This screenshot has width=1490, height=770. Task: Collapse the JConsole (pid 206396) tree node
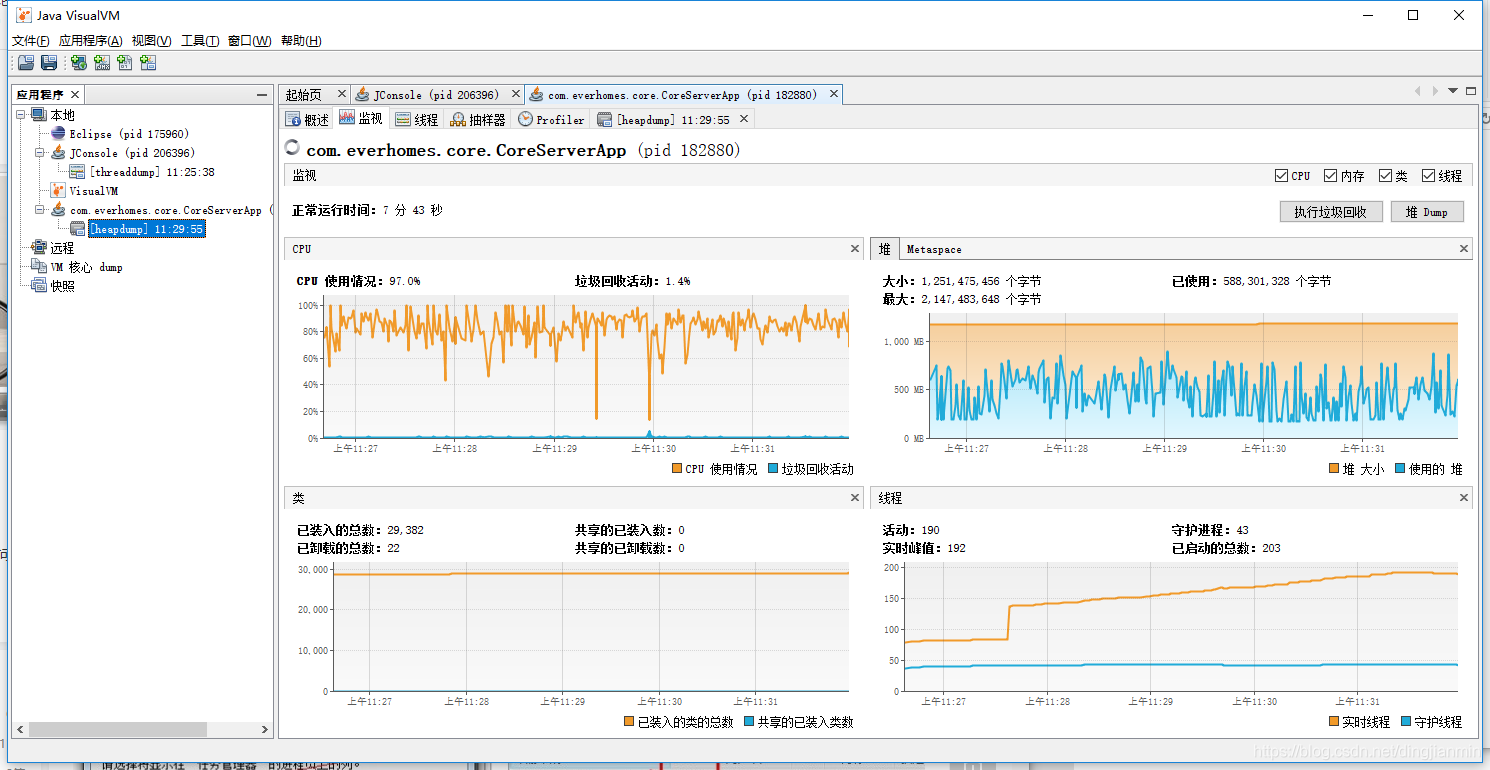tap(40, 153)
